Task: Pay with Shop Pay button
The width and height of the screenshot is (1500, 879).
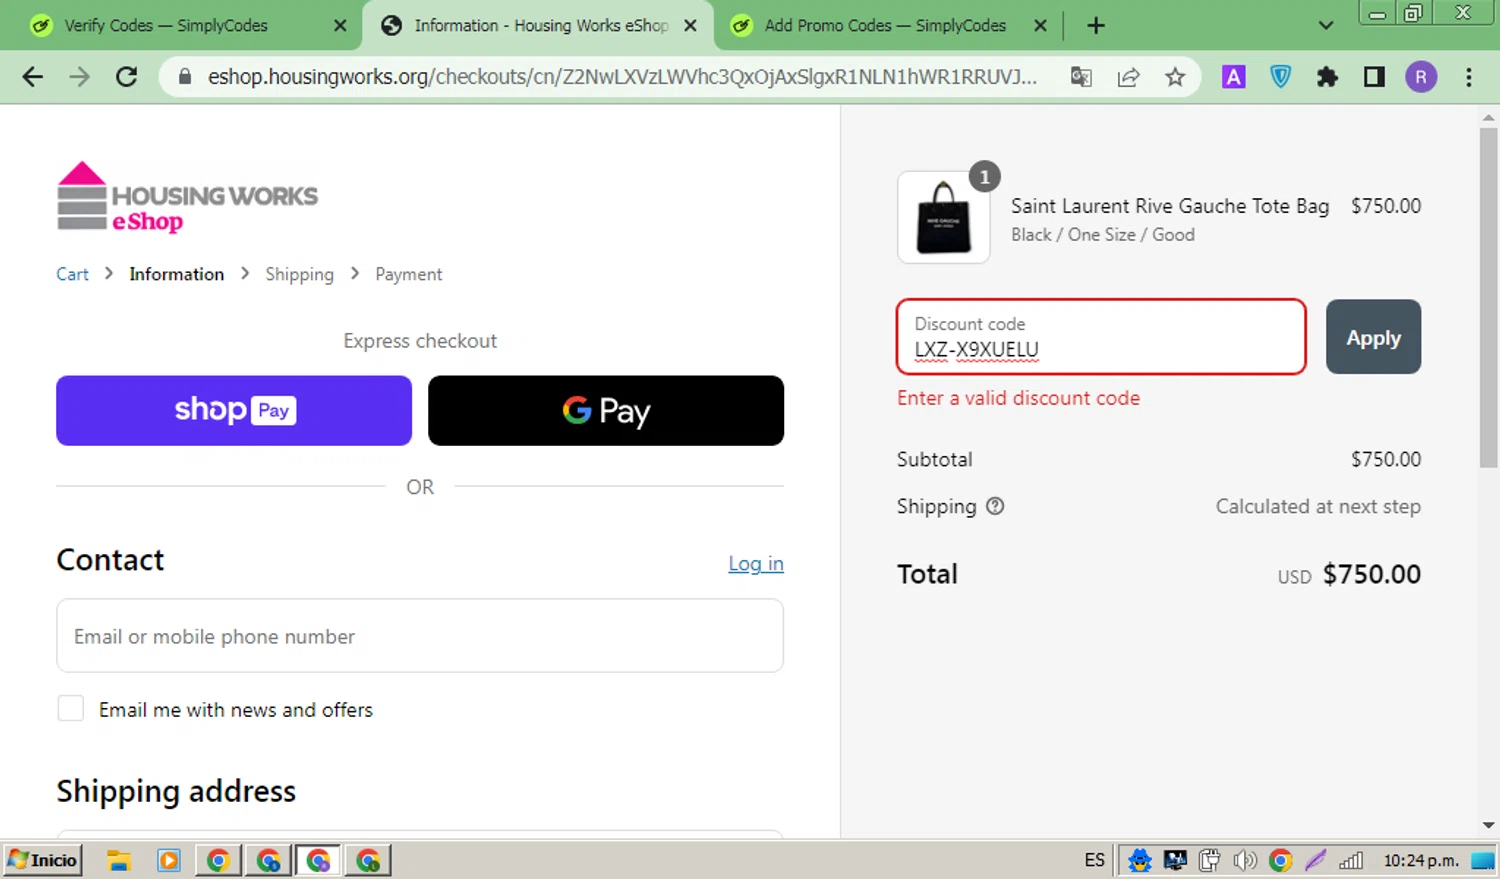Action: 234,411
